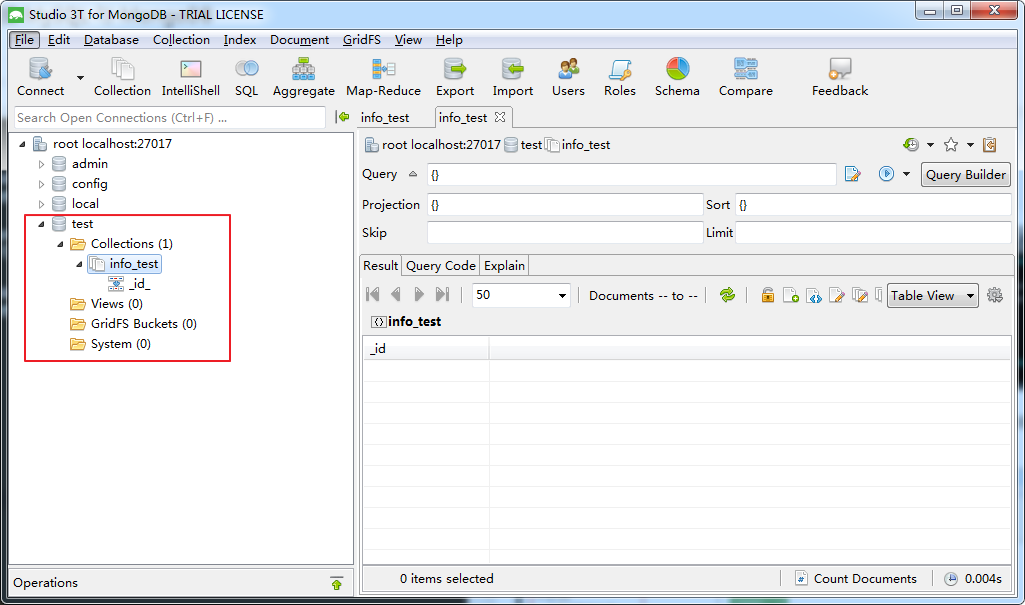This screenshot has height=605, width=1025.
Task: Open the Collection menu
Action: (x=181, y=40)
